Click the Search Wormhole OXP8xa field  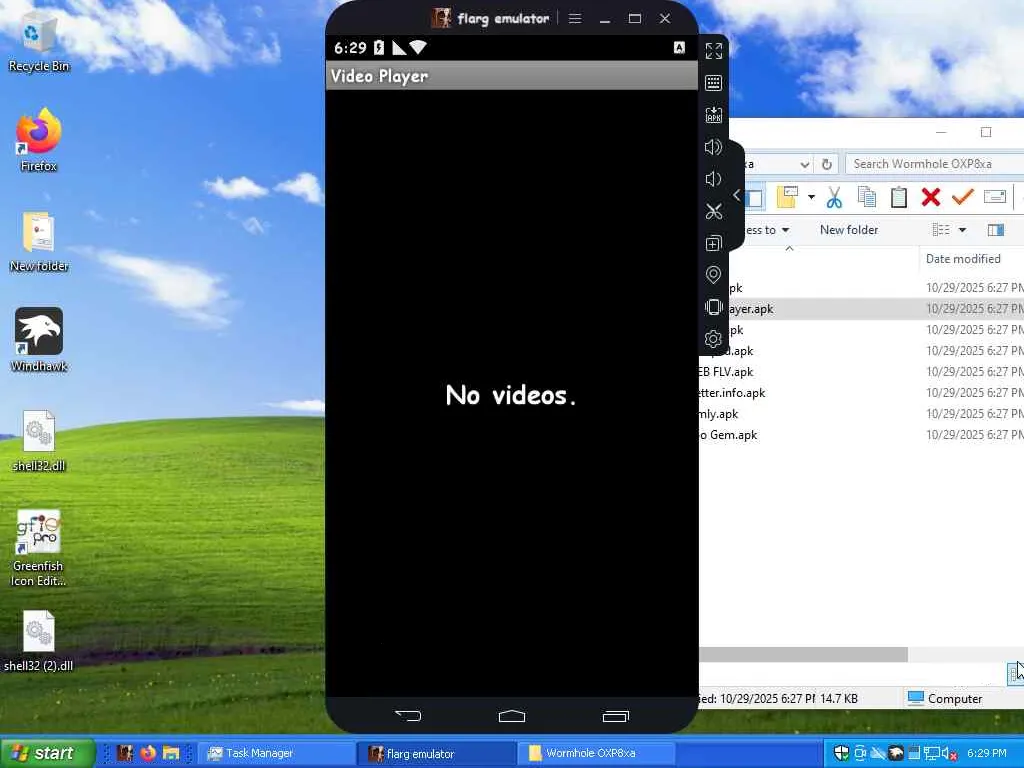(934, 164)
